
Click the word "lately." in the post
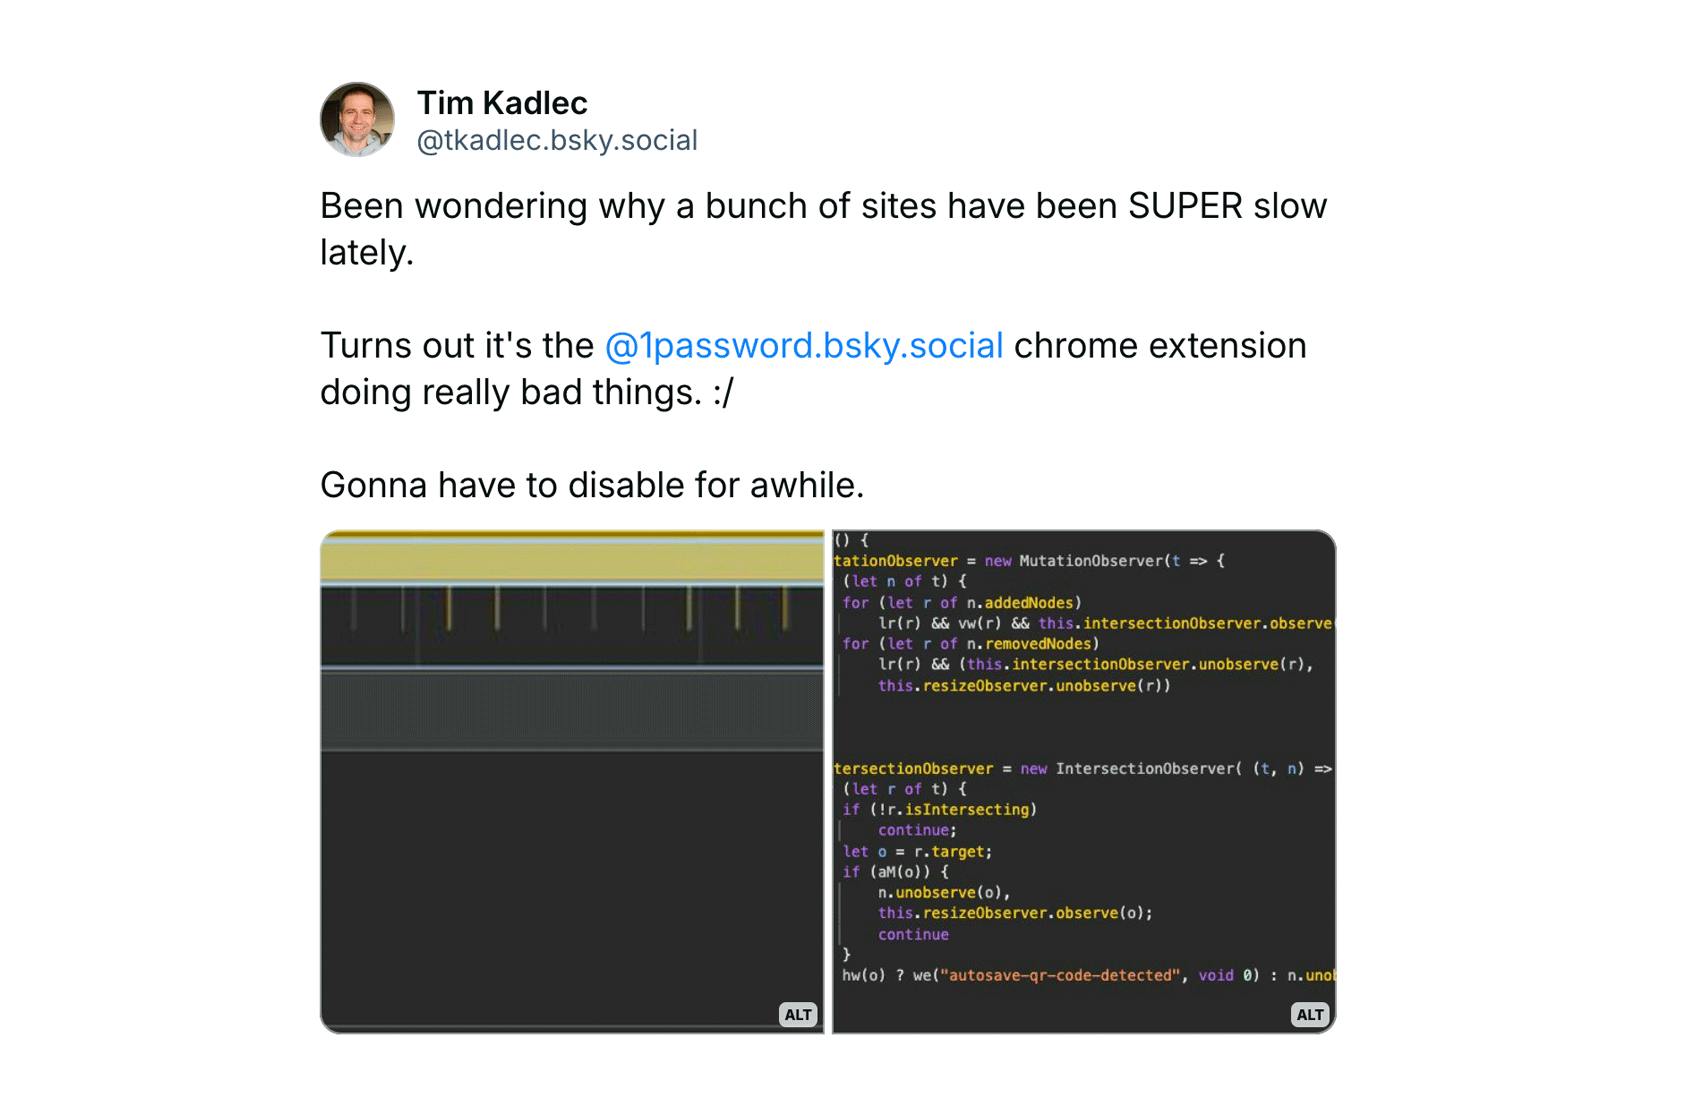point(366,253)
